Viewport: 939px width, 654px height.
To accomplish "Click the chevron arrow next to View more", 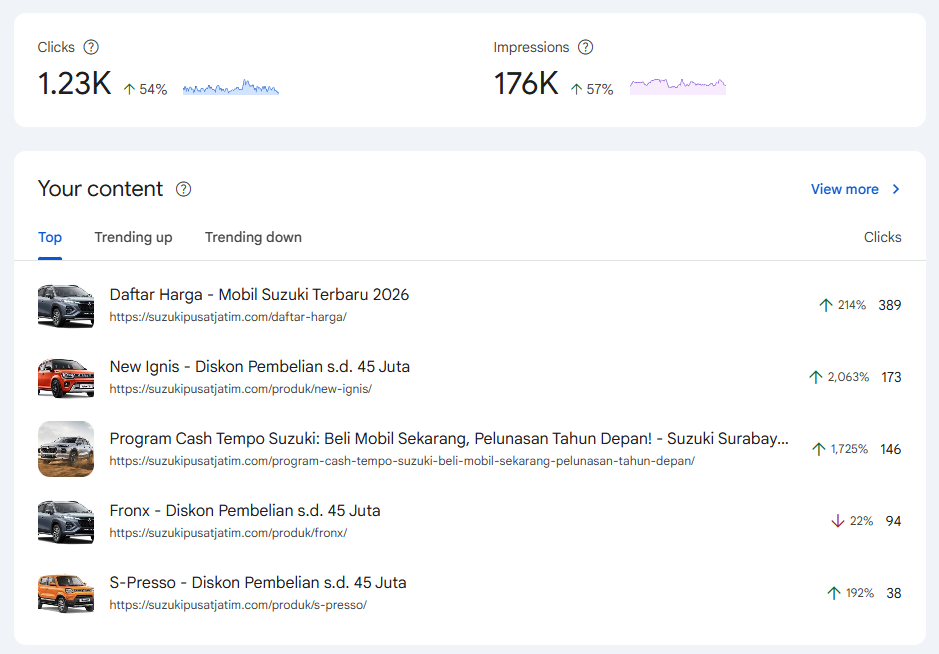I will (896, 189).
